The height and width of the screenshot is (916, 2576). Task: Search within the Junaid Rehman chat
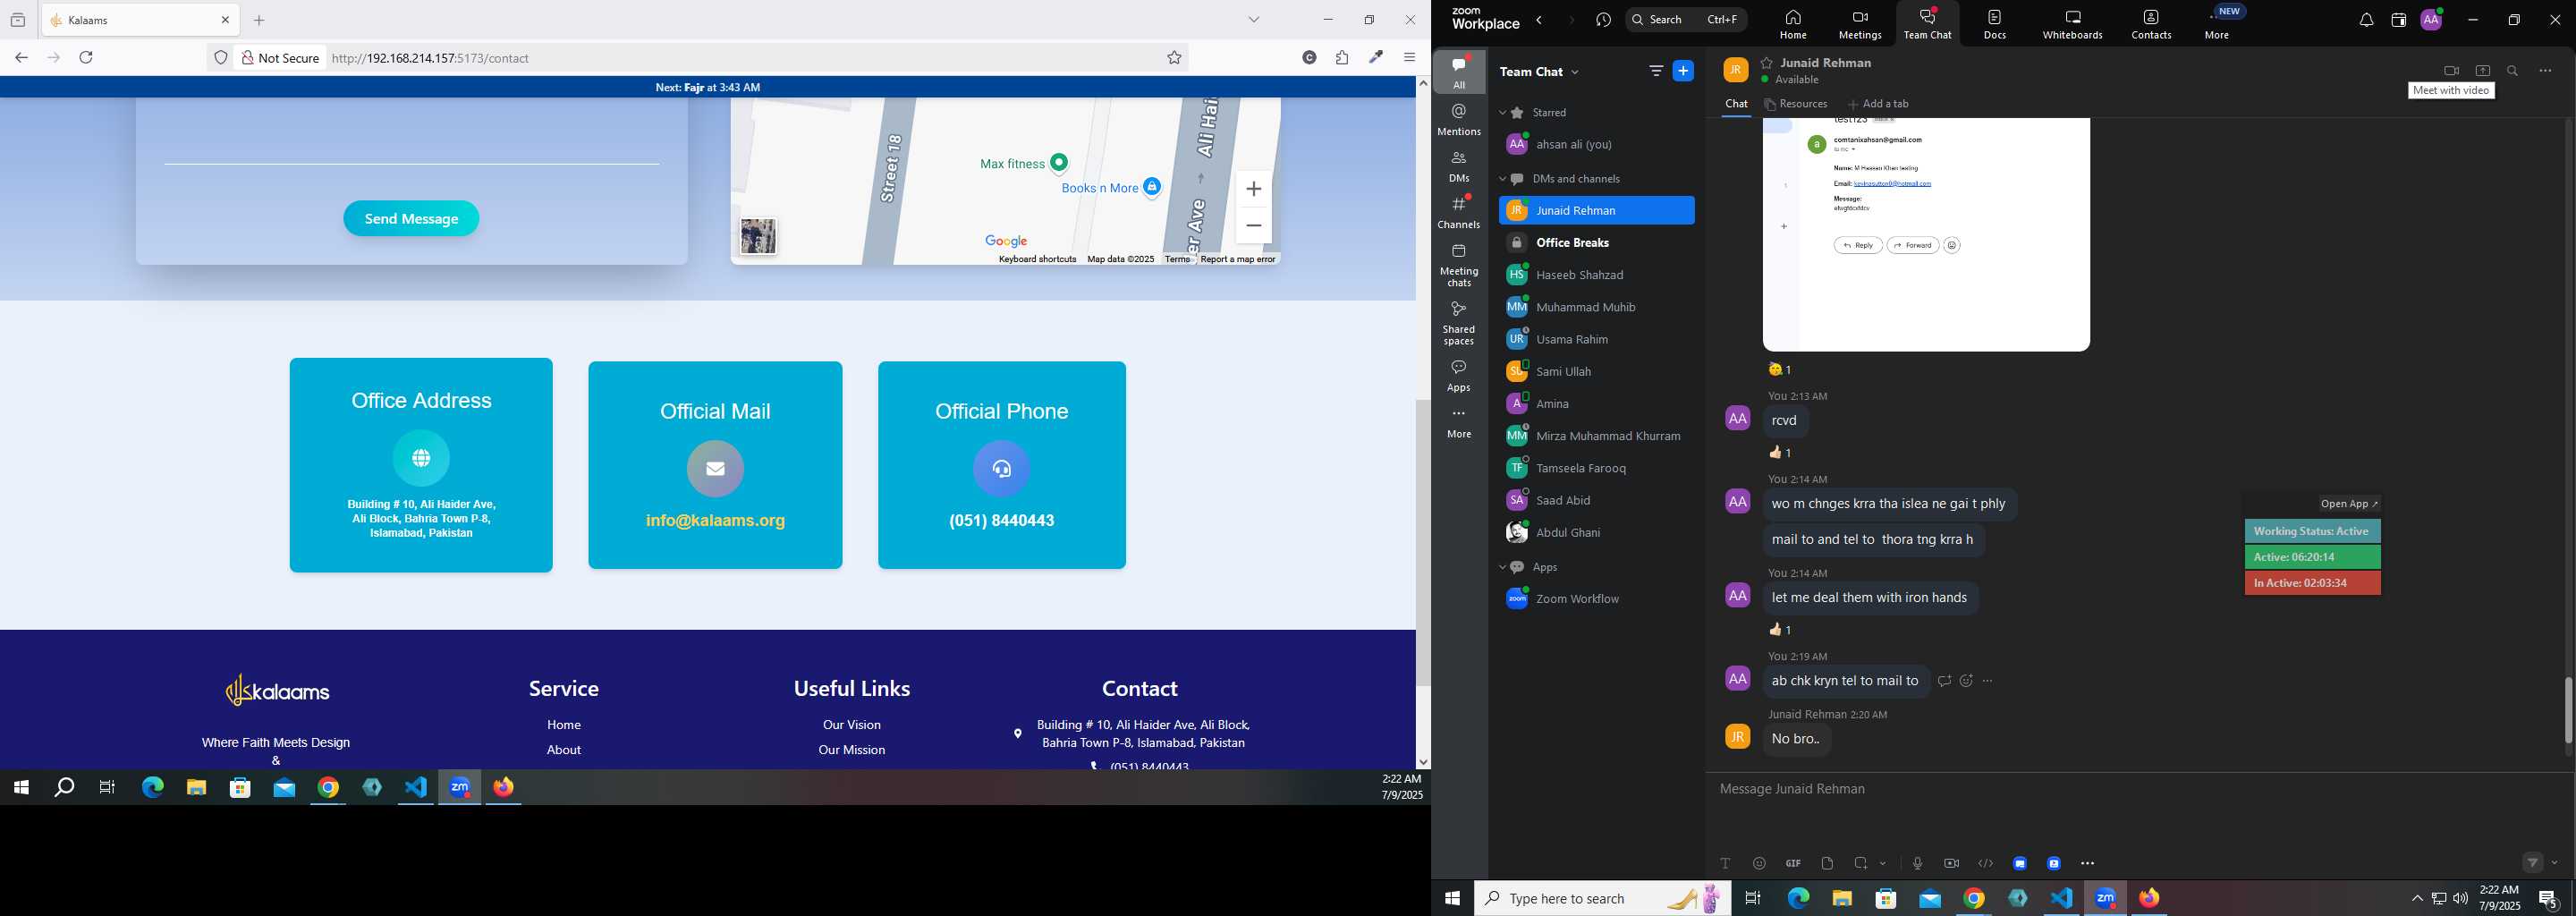[x=2513, y=71]
